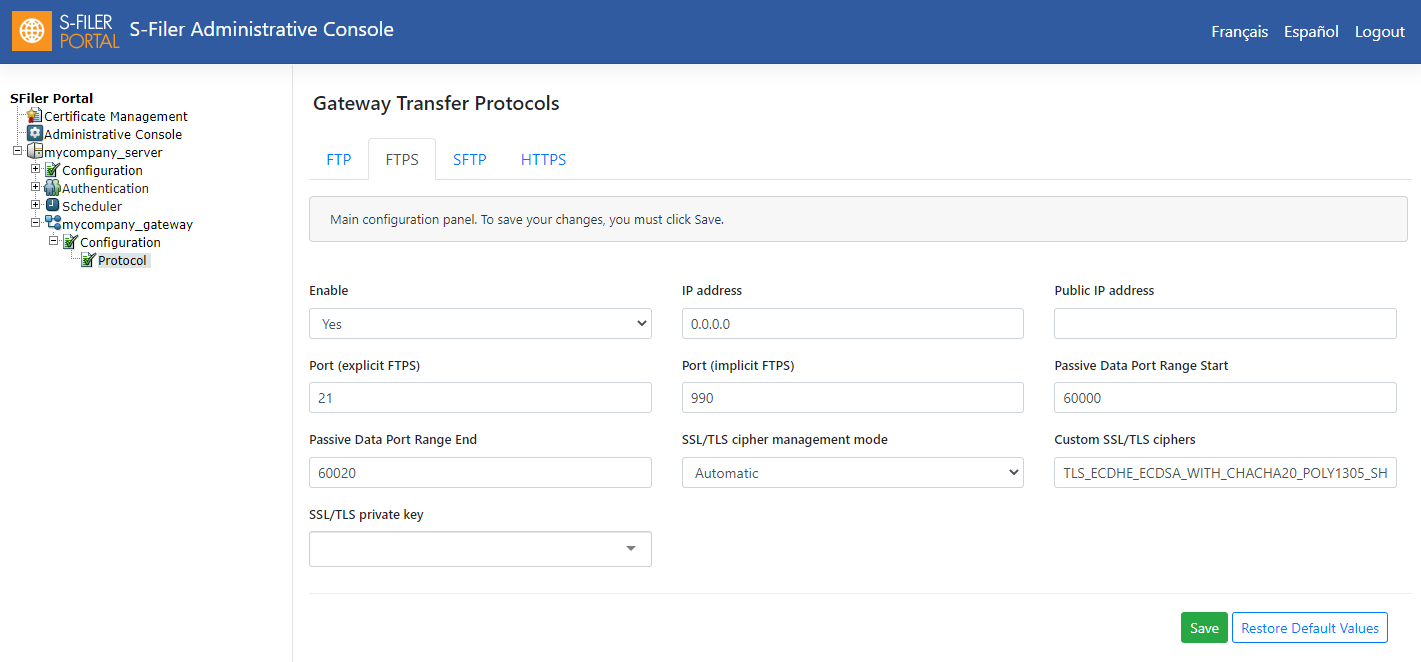The width and height of the screenshot is (1421, 662).
Task: Select the FTPS tab
Action: click(x=402, y=160)
